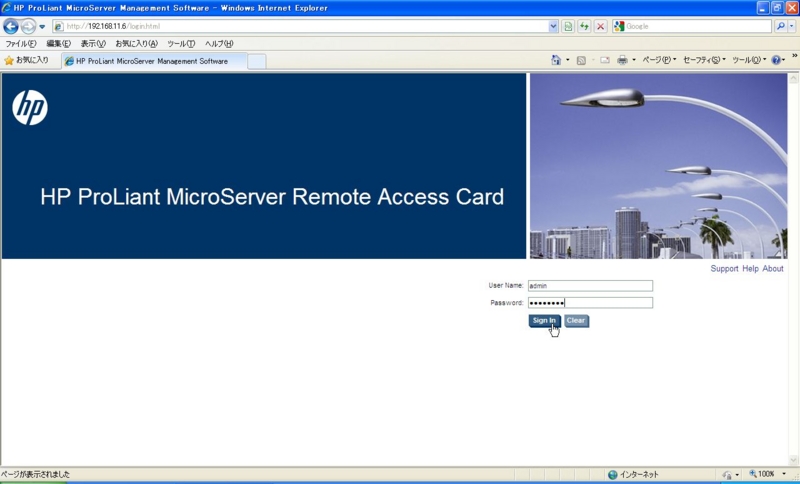
Task: Open the recent pages dropdown arrow
Action: coord(42,27)
